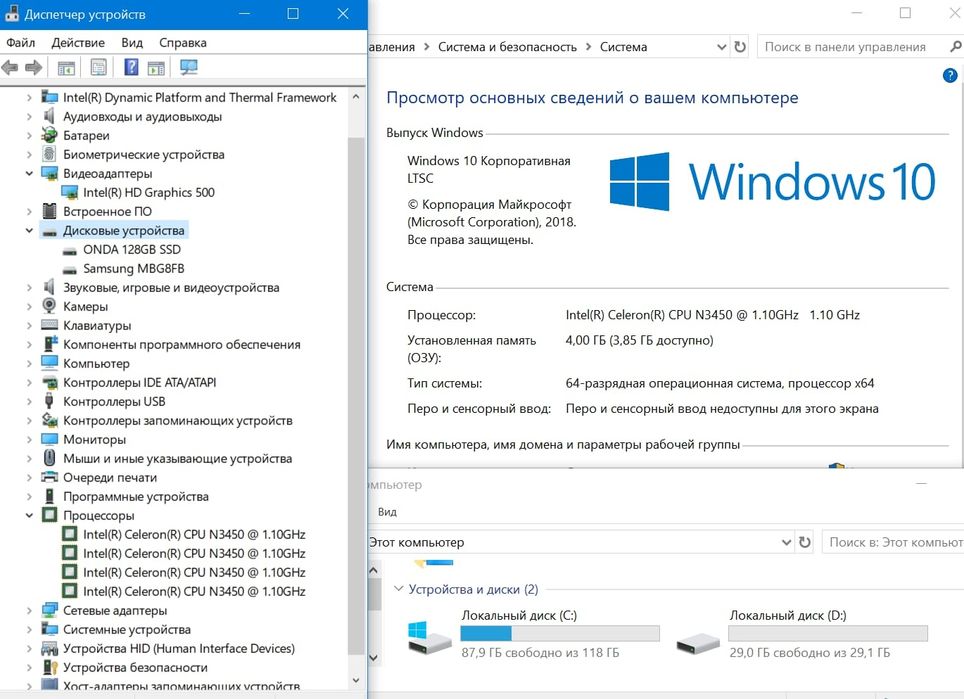Expand the Встроенное ПО node
The width and height of the screenshot is (964, 699).
click(29, 211)
